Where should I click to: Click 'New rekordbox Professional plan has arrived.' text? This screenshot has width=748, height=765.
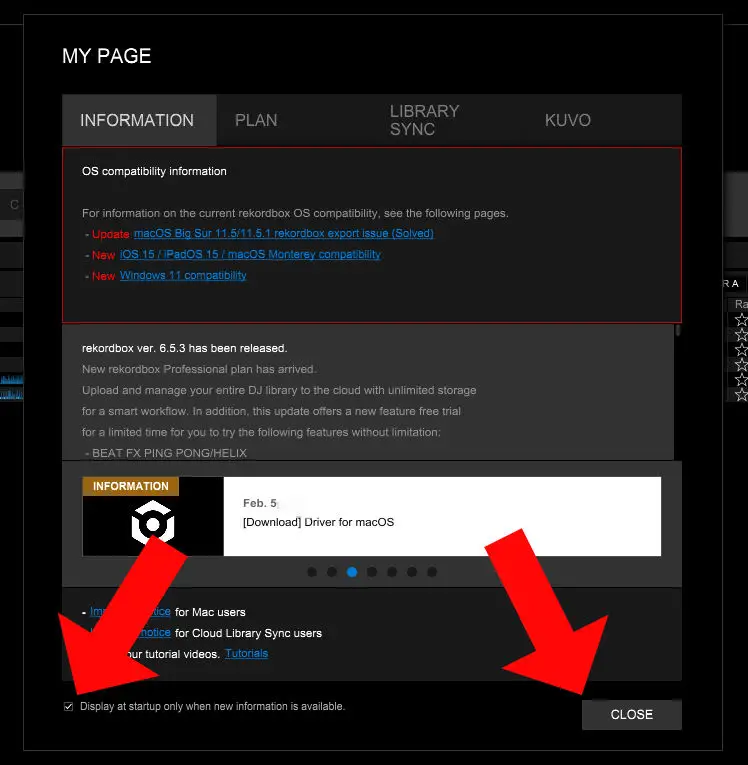tap(199, 369)
